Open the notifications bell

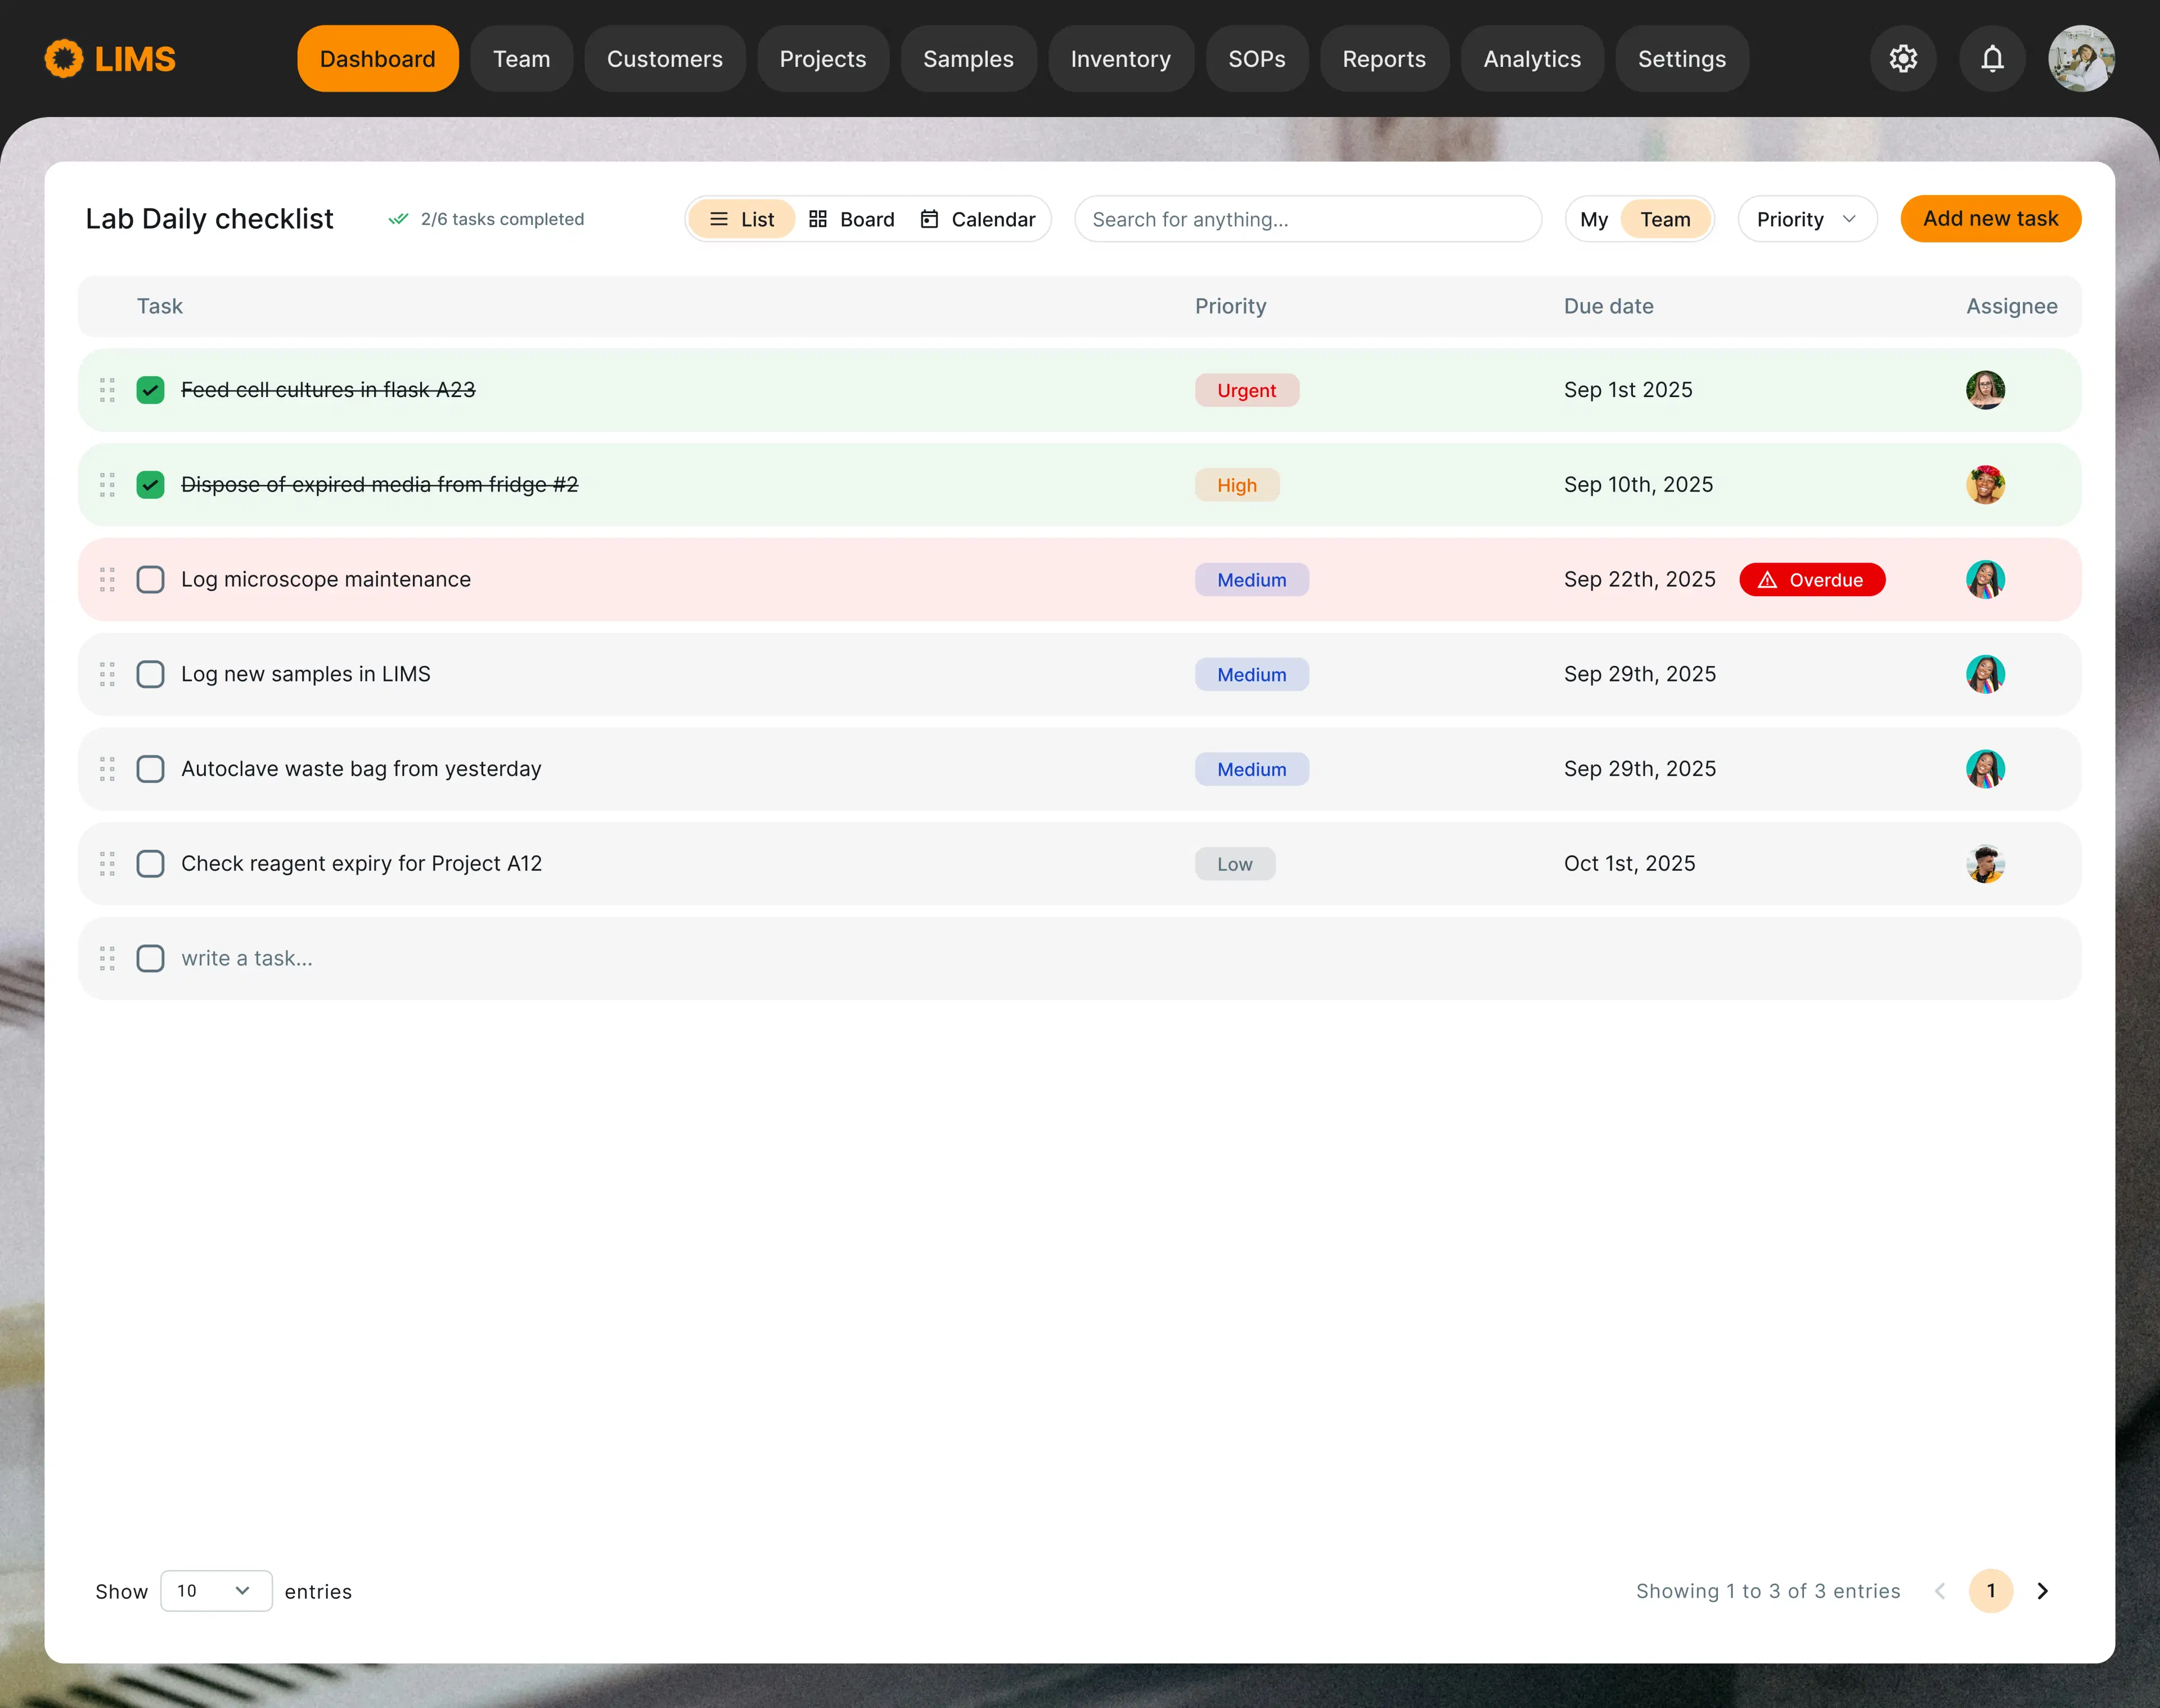click(1992, 59)
